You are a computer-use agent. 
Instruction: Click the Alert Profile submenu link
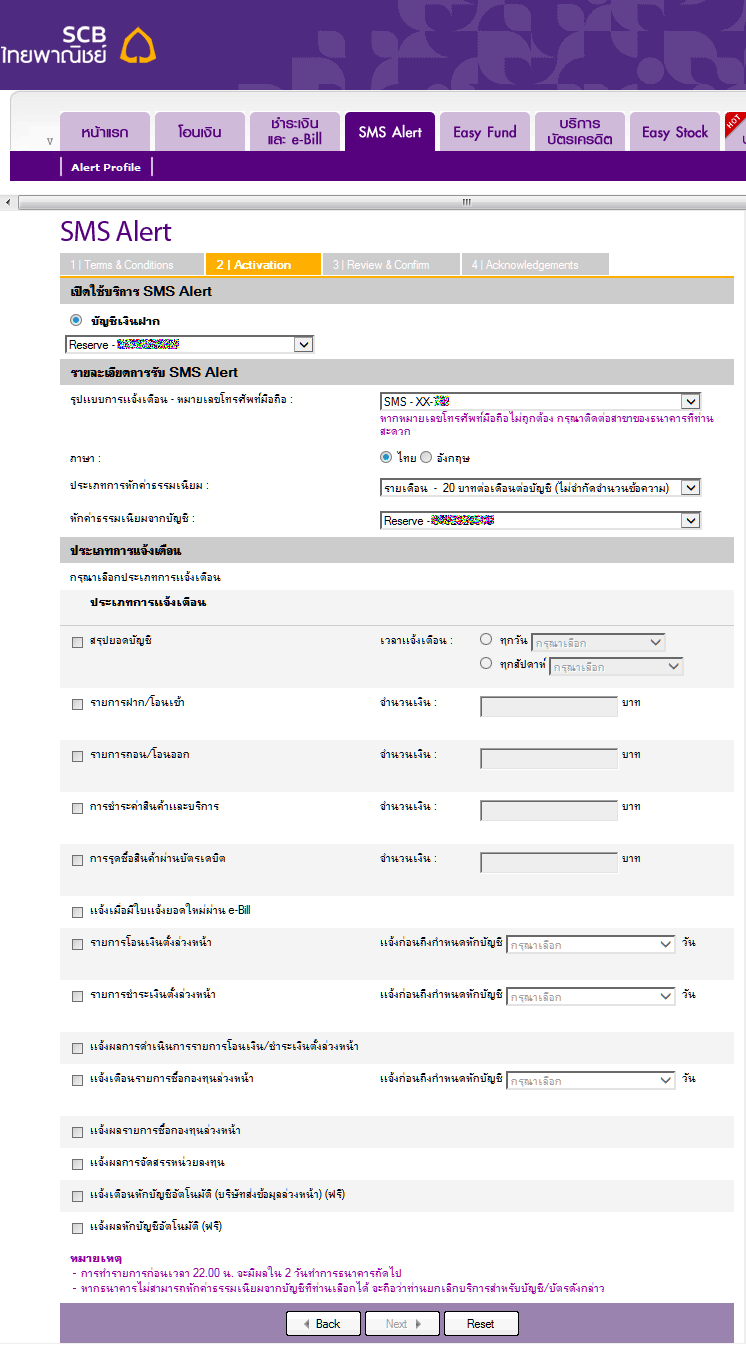[x=106, y=167]
